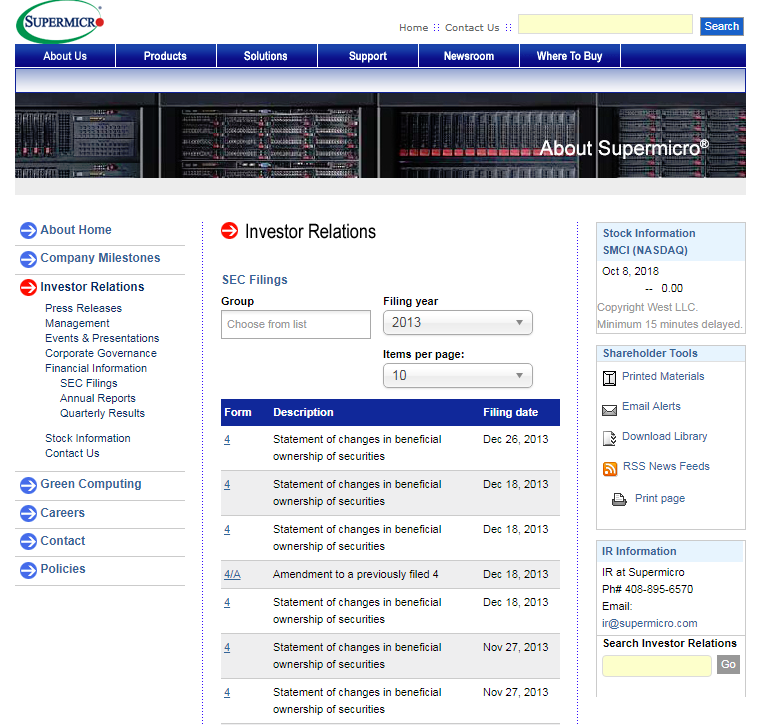Open the Solutions menu
The width and height of the screenshot is (759, 725).
(266, 56)
